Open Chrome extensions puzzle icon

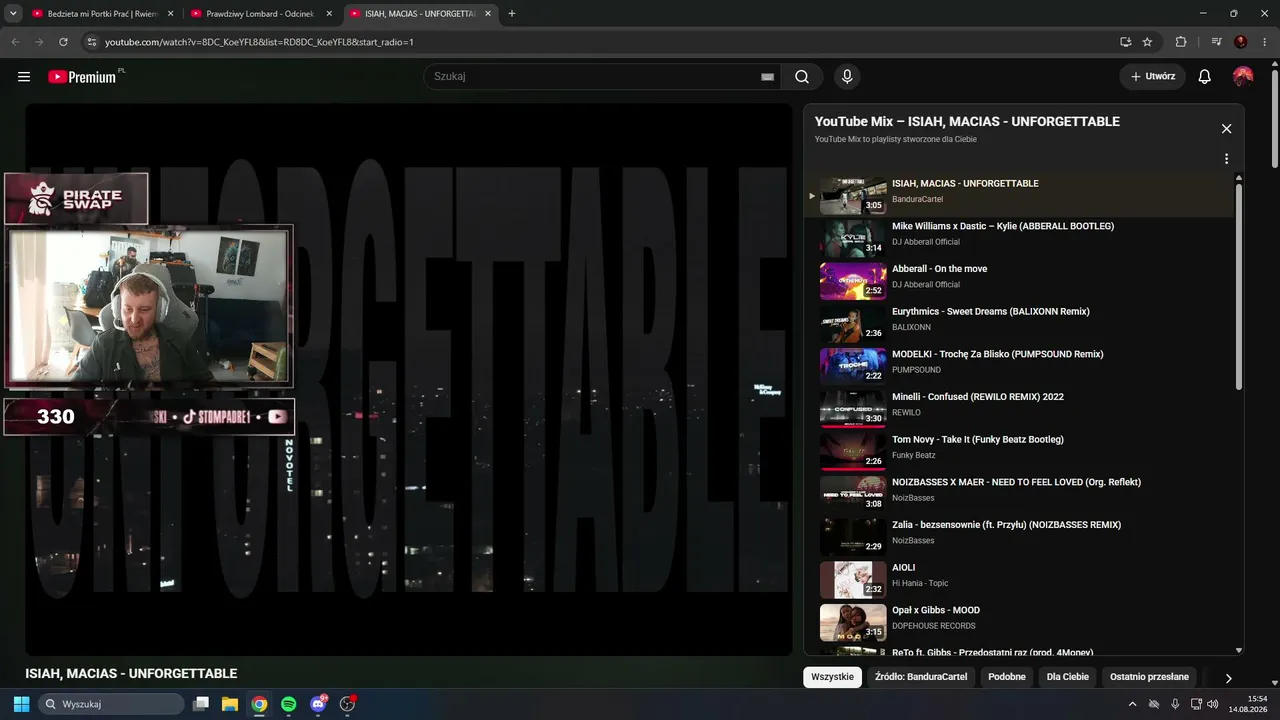point(1181,42)
